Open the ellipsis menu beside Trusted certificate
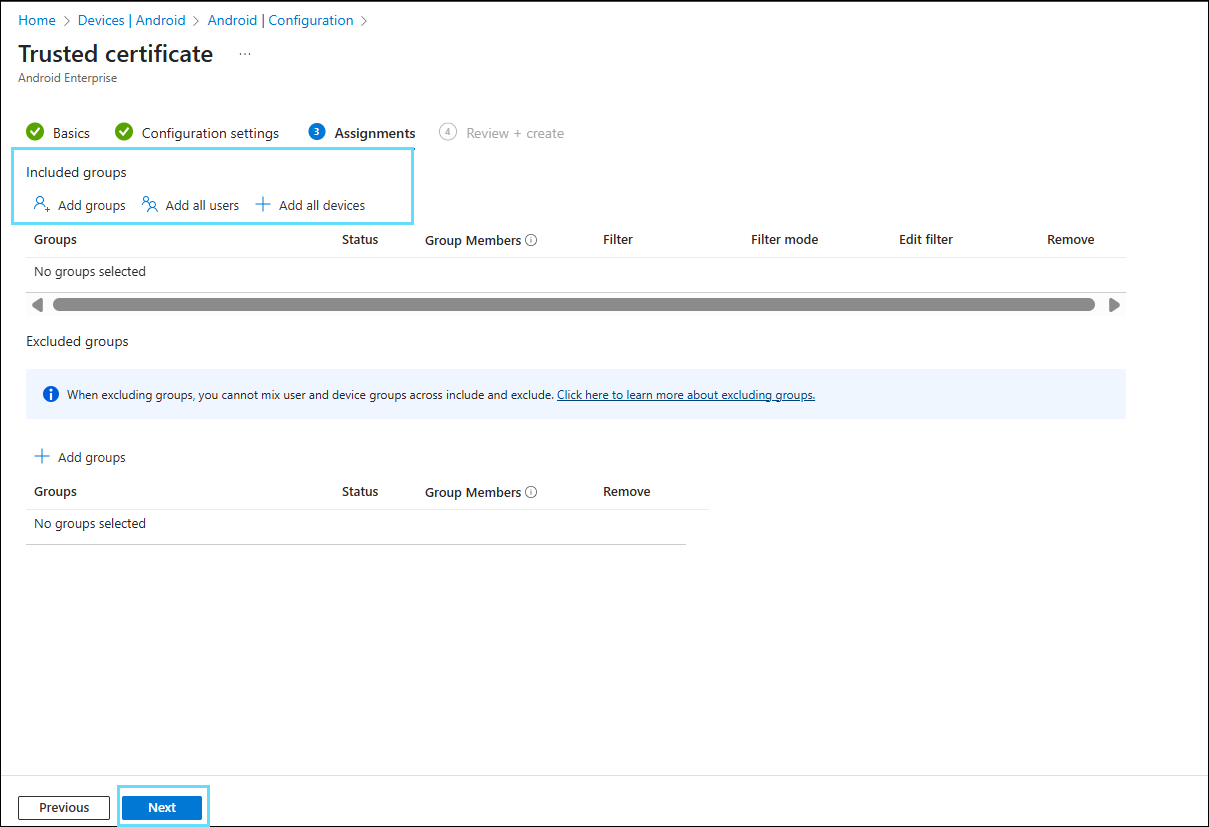This screenshot has height=827, width=1209. coord(245,54)
